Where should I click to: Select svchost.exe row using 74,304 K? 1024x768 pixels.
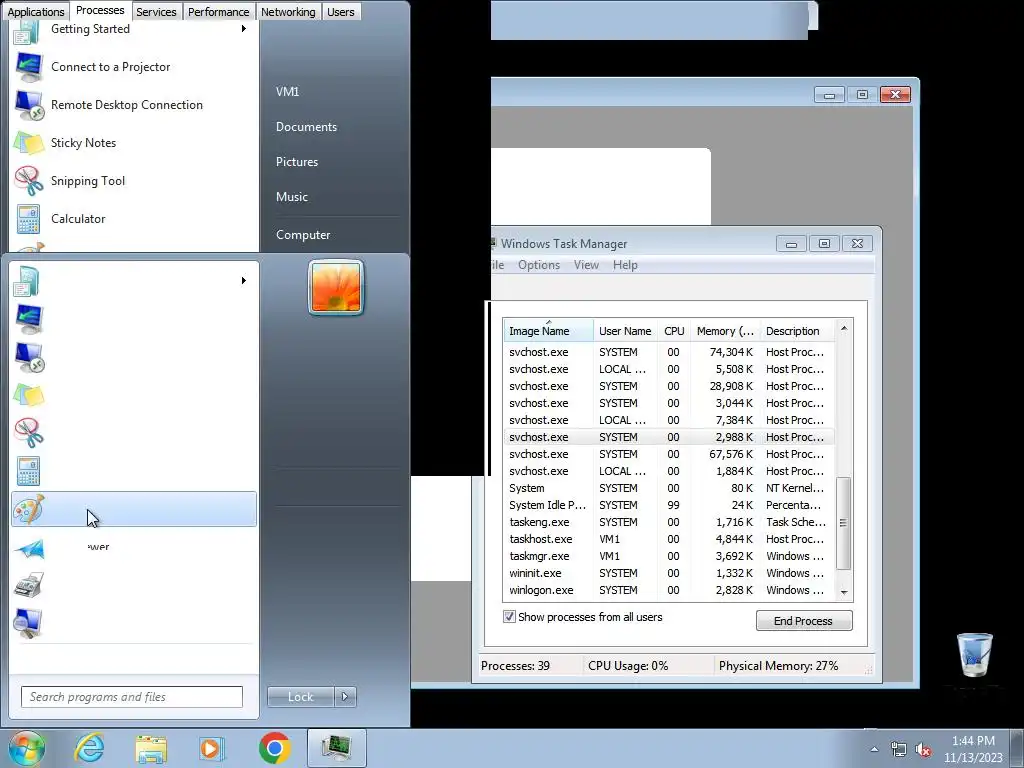pos(669,351)
